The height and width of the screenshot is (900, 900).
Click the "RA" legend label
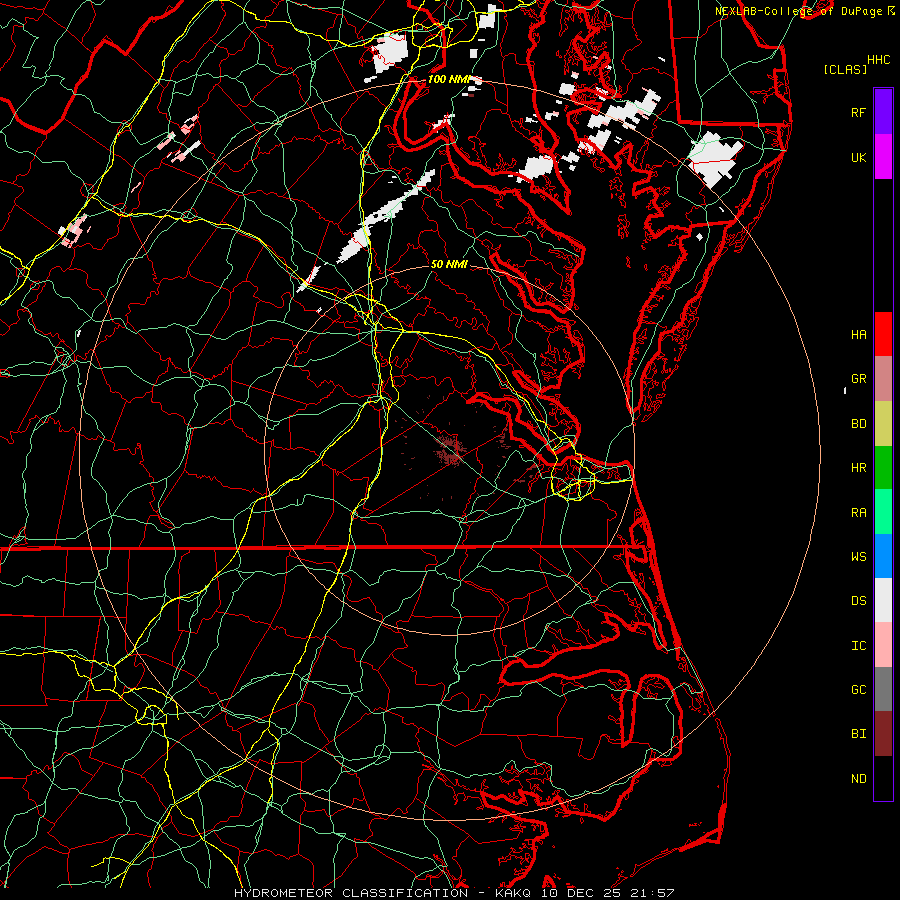pyautogui.click(x=858, y=513)
